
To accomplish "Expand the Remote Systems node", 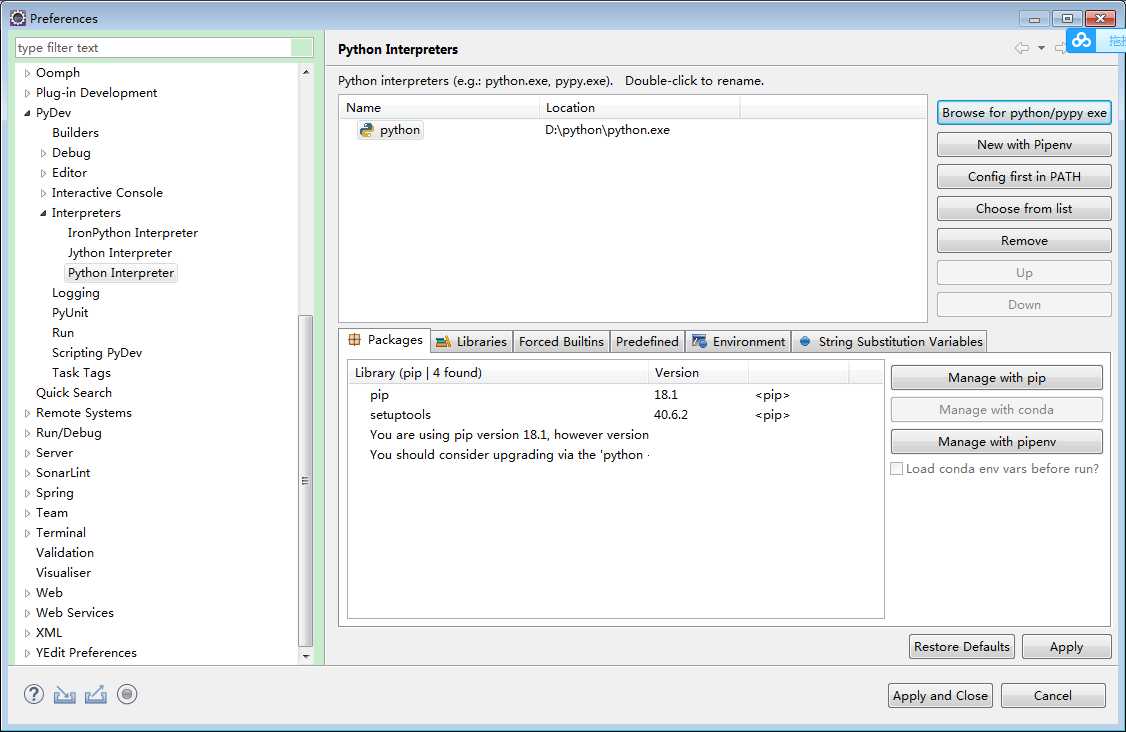I will pyautogui.click(x=27, y=413).
